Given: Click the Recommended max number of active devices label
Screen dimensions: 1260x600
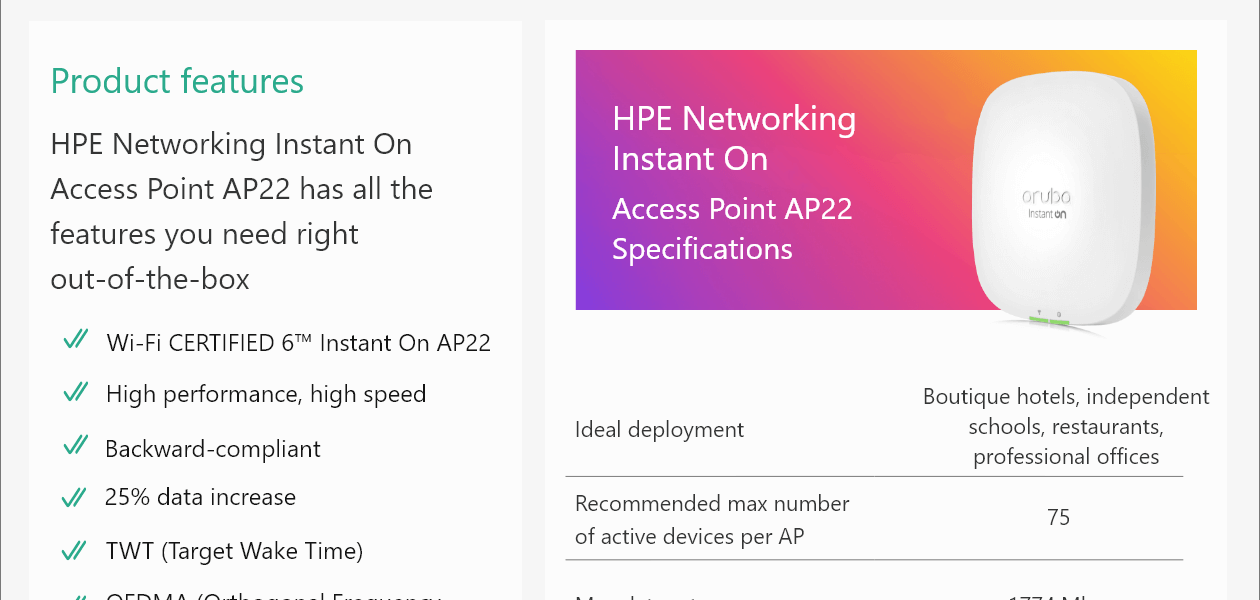Looking at the screenshot, I should [712, 520].
